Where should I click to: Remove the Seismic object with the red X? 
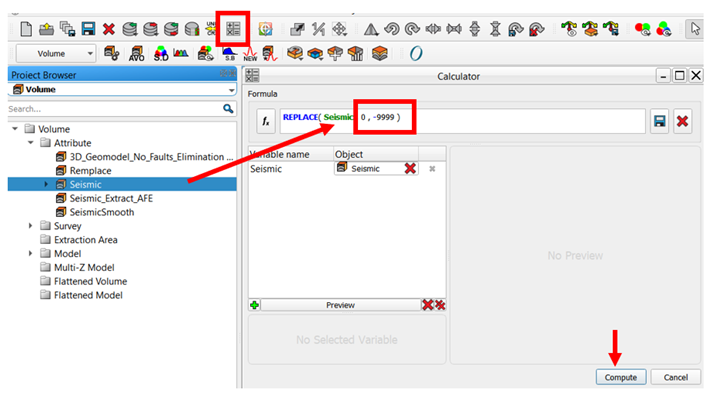tap(410, 169)
